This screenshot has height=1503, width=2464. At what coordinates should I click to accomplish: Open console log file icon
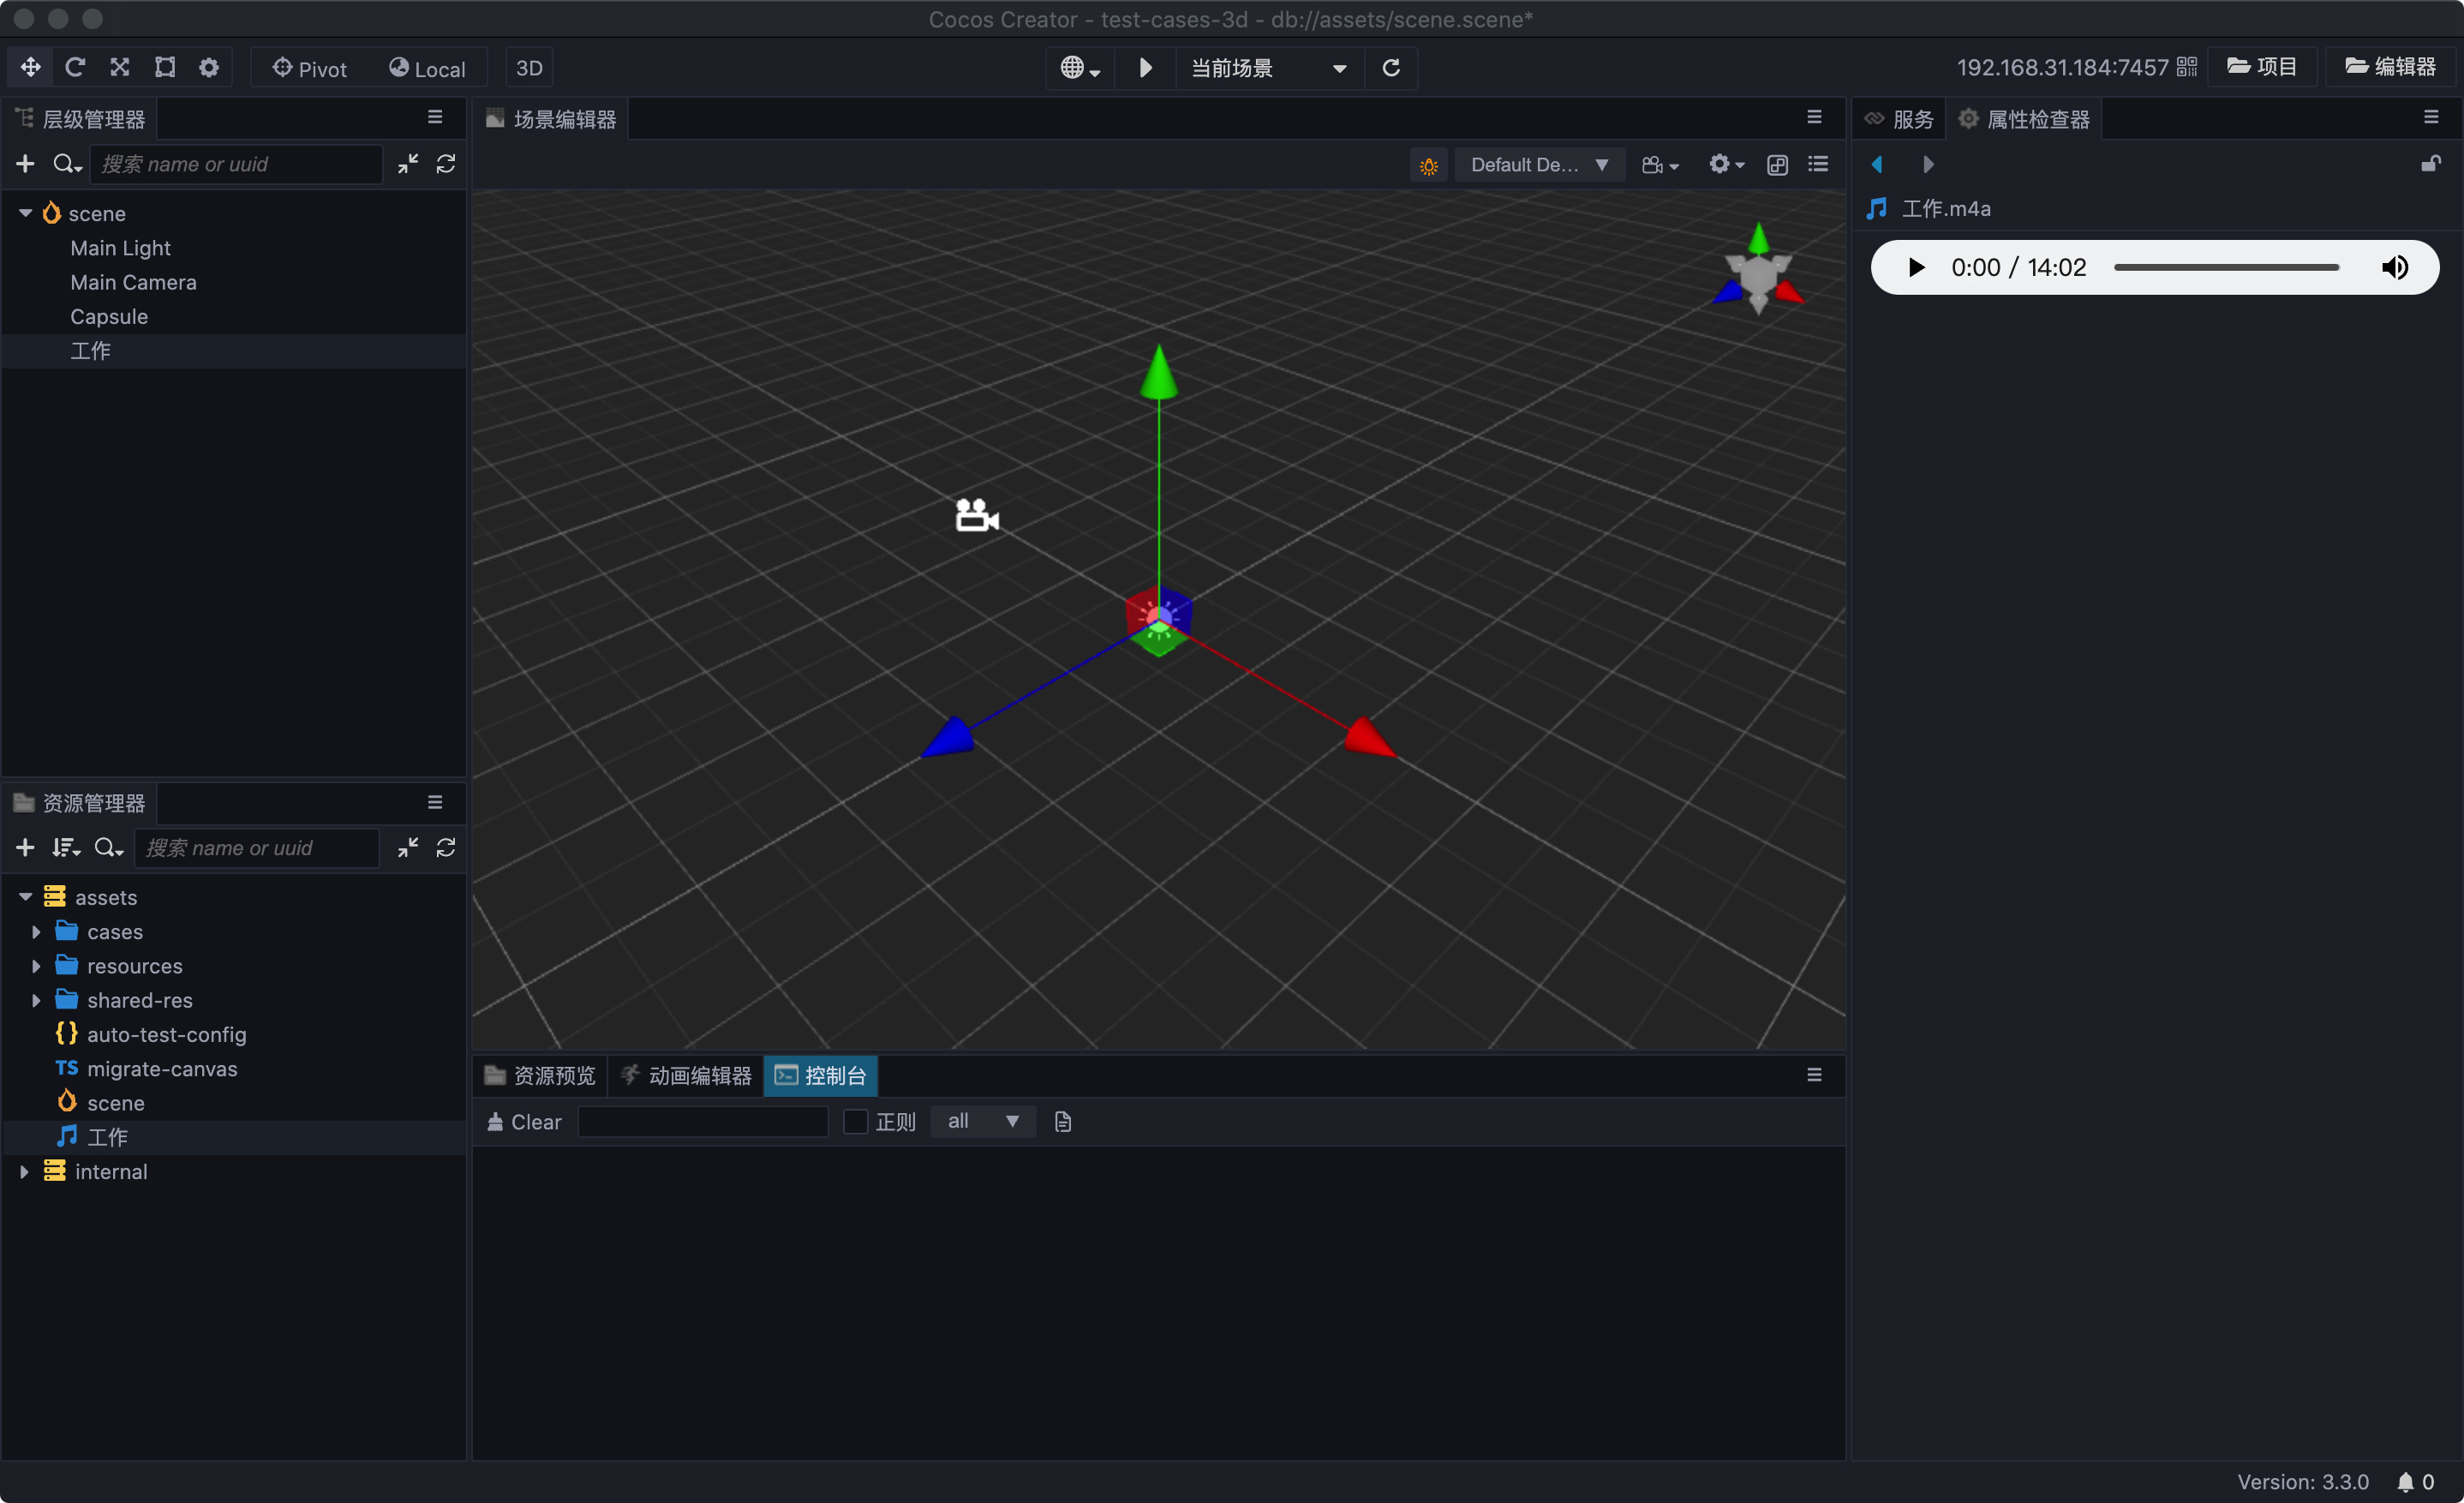[x=1062, y=1122]
